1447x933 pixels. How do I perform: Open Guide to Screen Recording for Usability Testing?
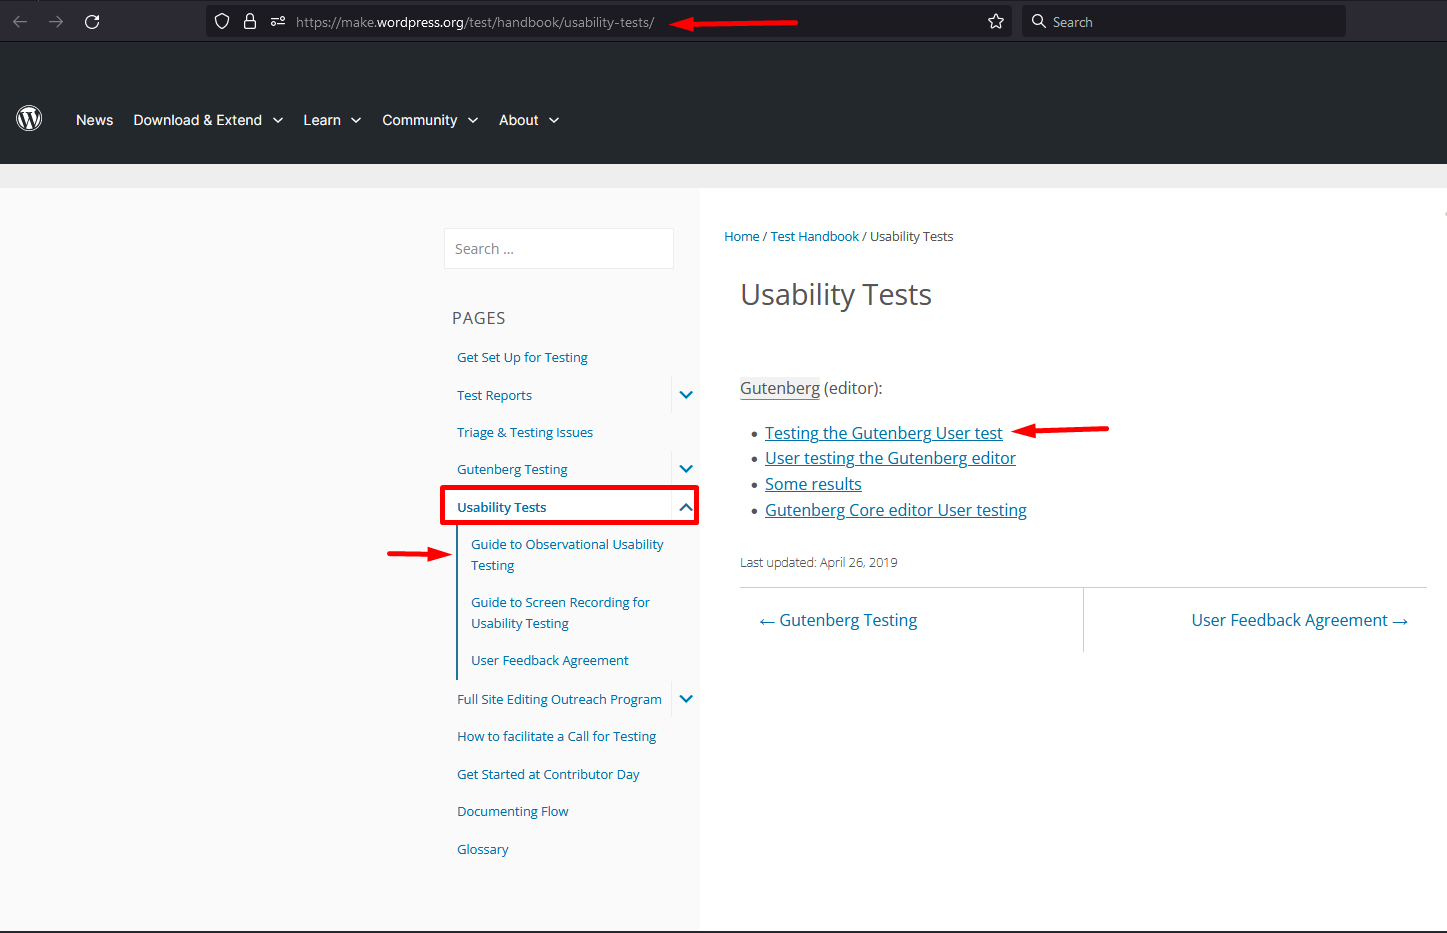pyautogui.click(x=560, y=613)
